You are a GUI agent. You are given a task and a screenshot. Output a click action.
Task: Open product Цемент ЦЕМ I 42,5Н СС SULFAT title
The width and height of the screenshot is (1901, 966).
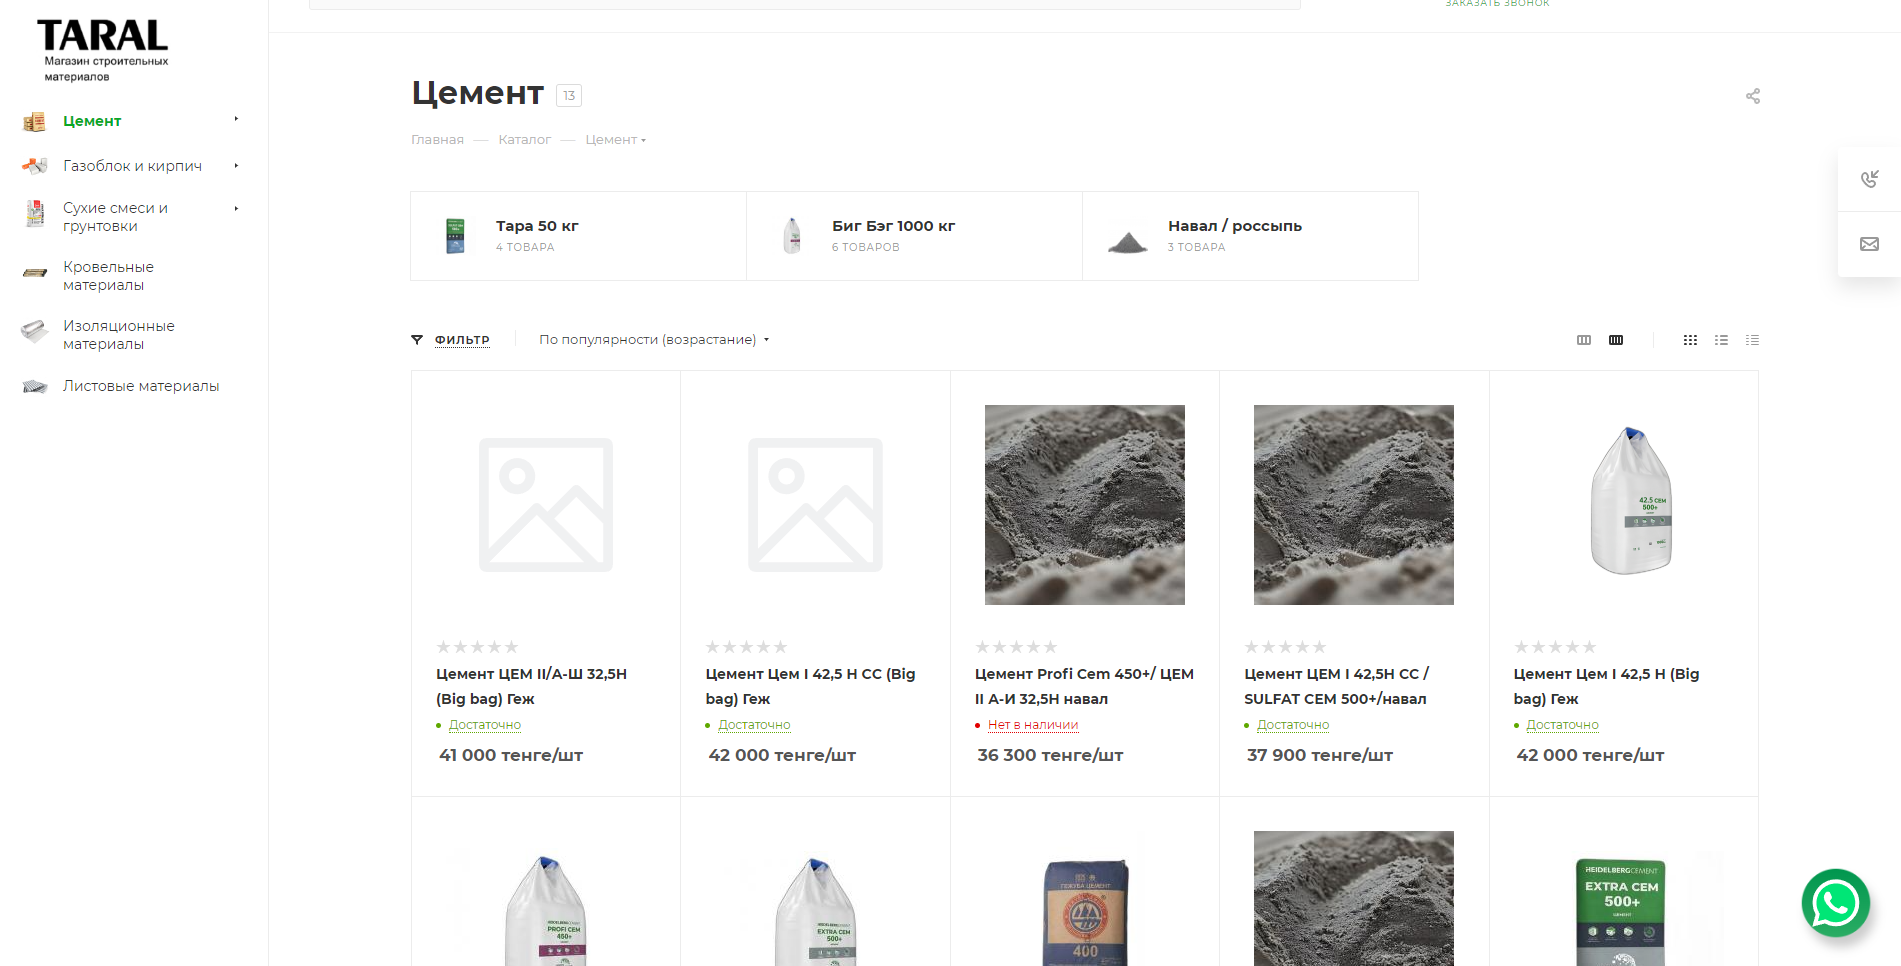[1337, 686]
